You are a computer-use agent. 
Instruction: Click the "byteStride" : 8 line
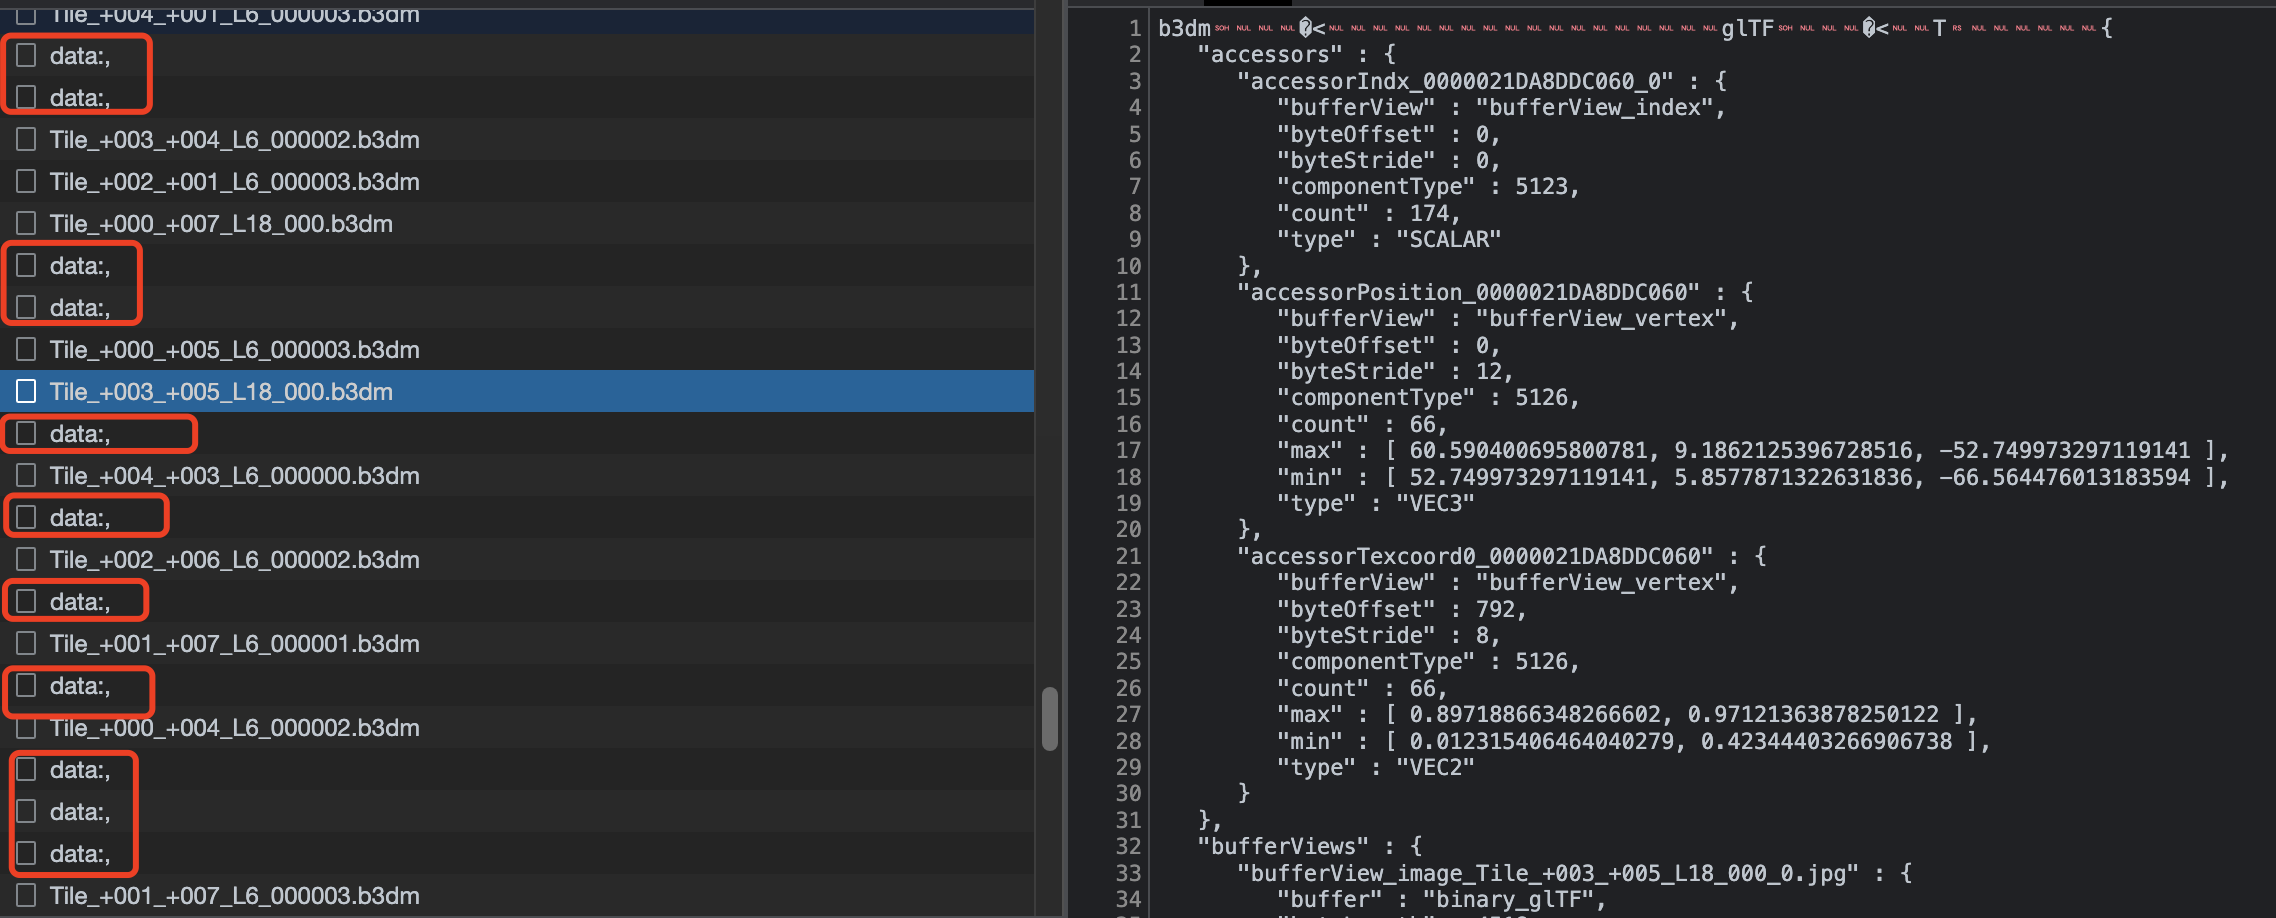[x=1388, y=635]
